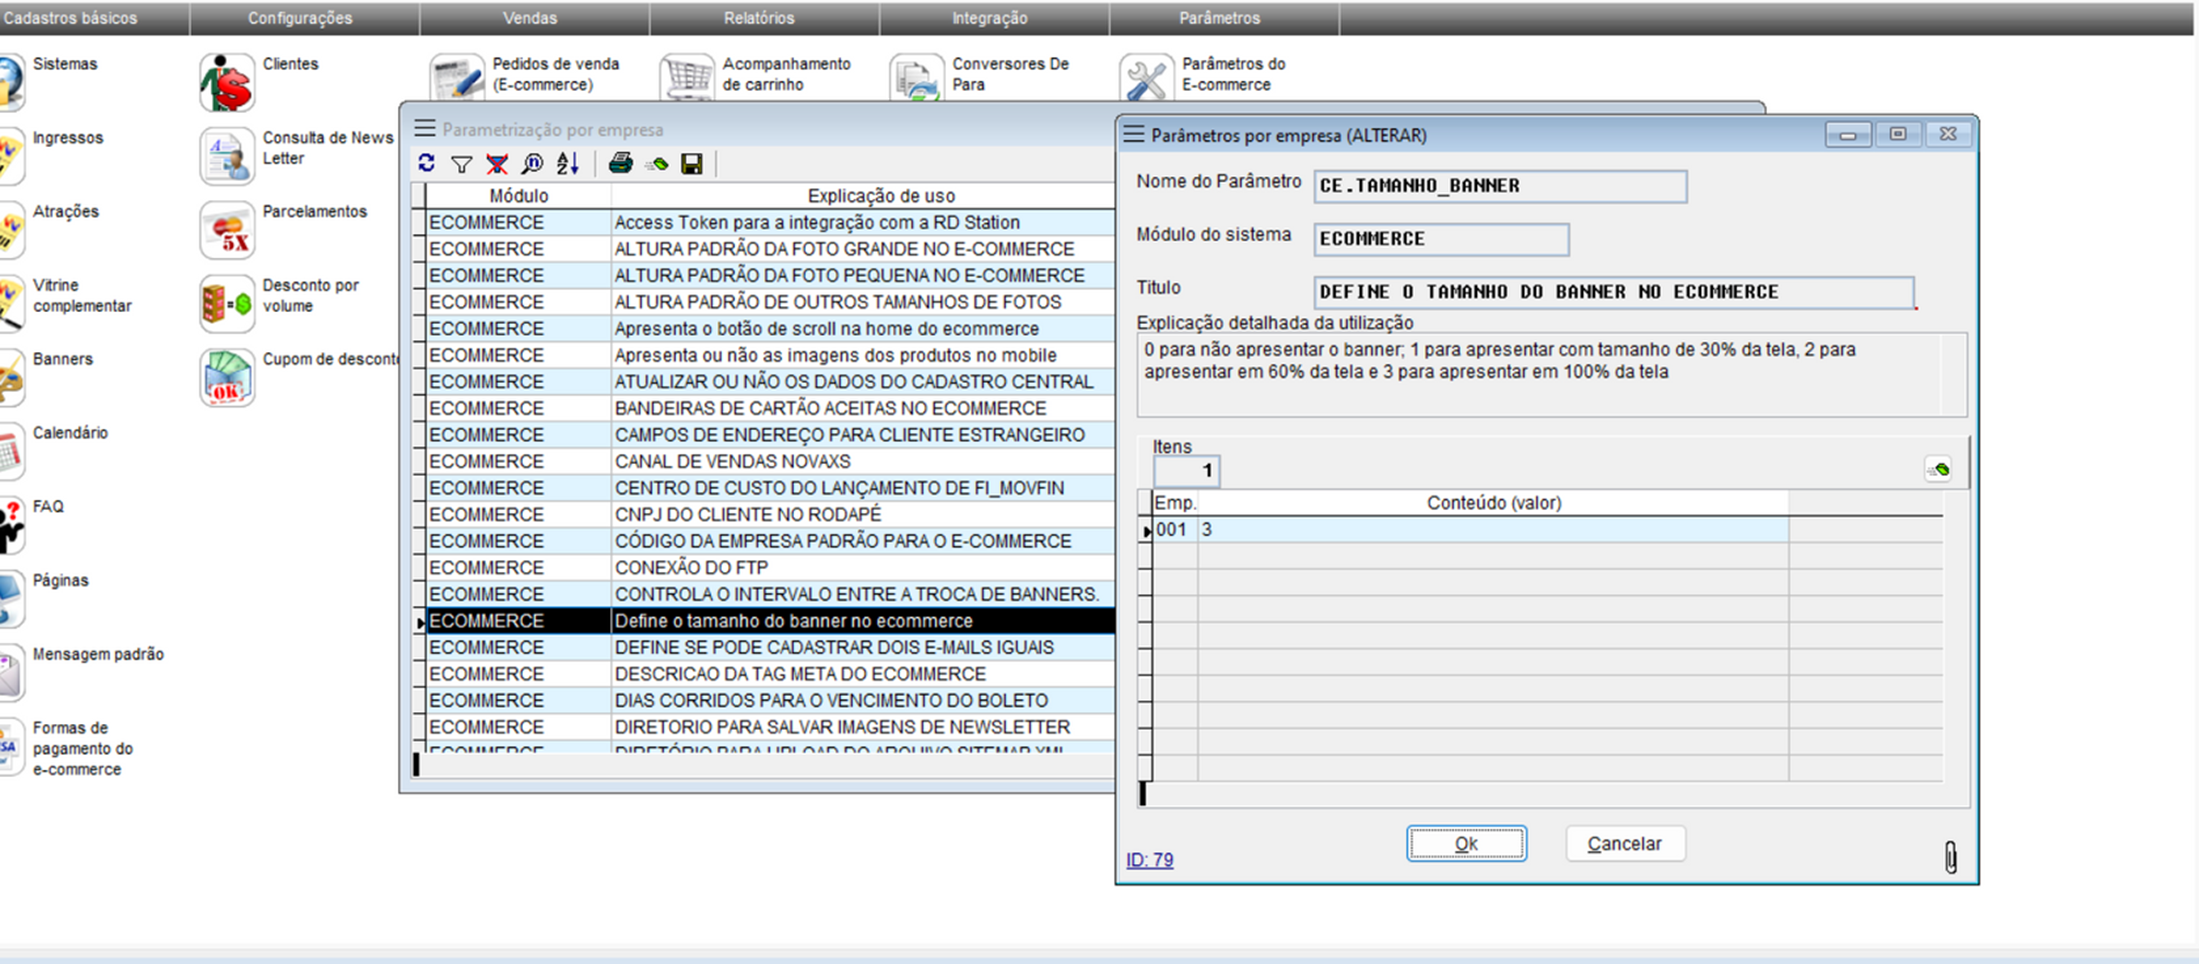Sort records with the A-Z icon
Image resolution: width=2199 pixels, height=964 pixels.
point(568,164)
